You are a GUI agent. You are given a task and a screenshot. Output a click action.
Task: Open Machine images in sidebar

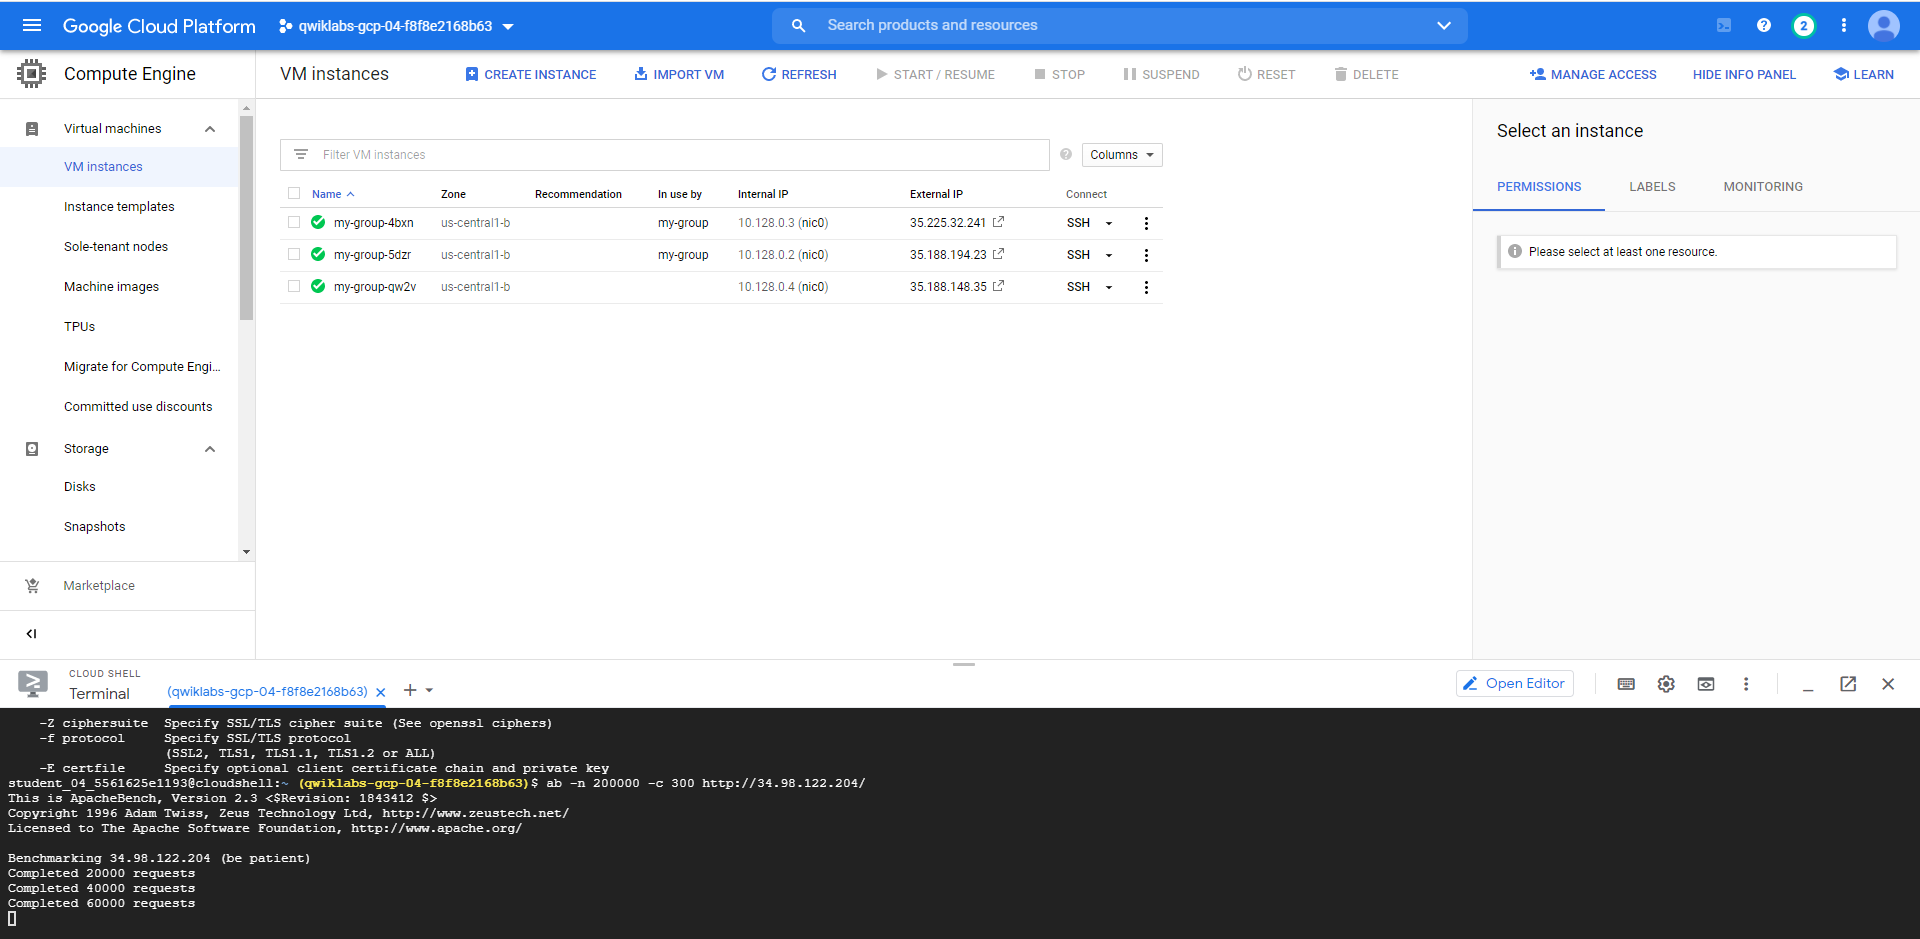[111, 287]
